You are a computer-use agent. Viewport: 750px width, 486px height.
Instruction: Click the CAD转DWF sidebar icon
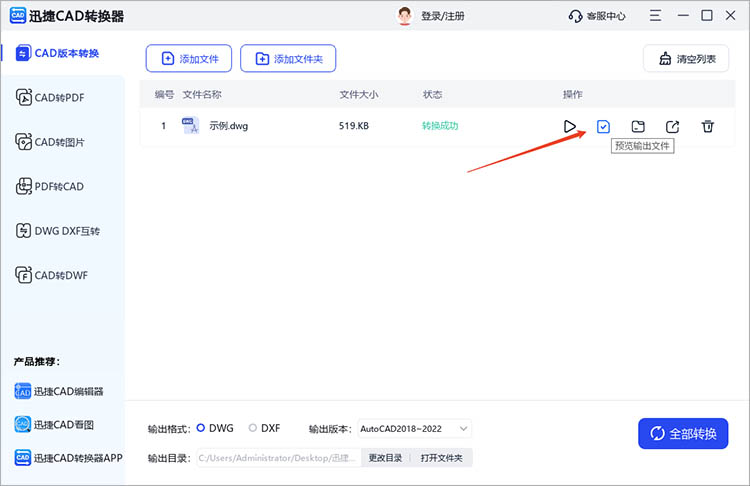pyautogui.click(x=23, y=275)
